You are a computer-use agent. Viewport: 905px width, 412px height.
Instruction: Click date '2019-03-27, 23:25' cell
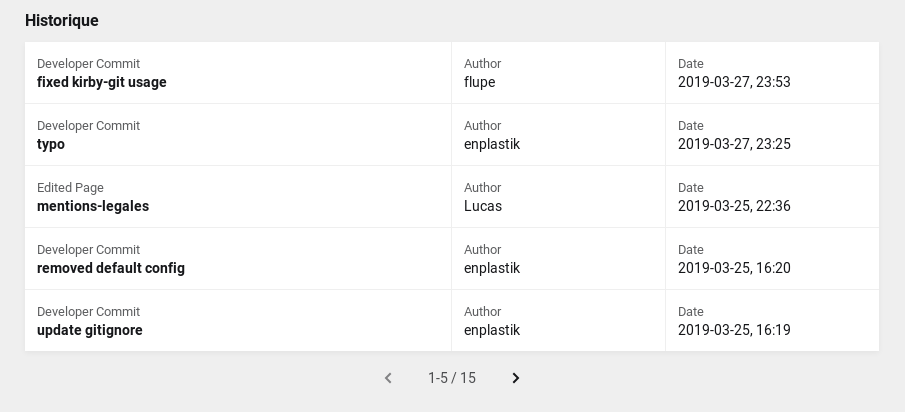point(734,144)
